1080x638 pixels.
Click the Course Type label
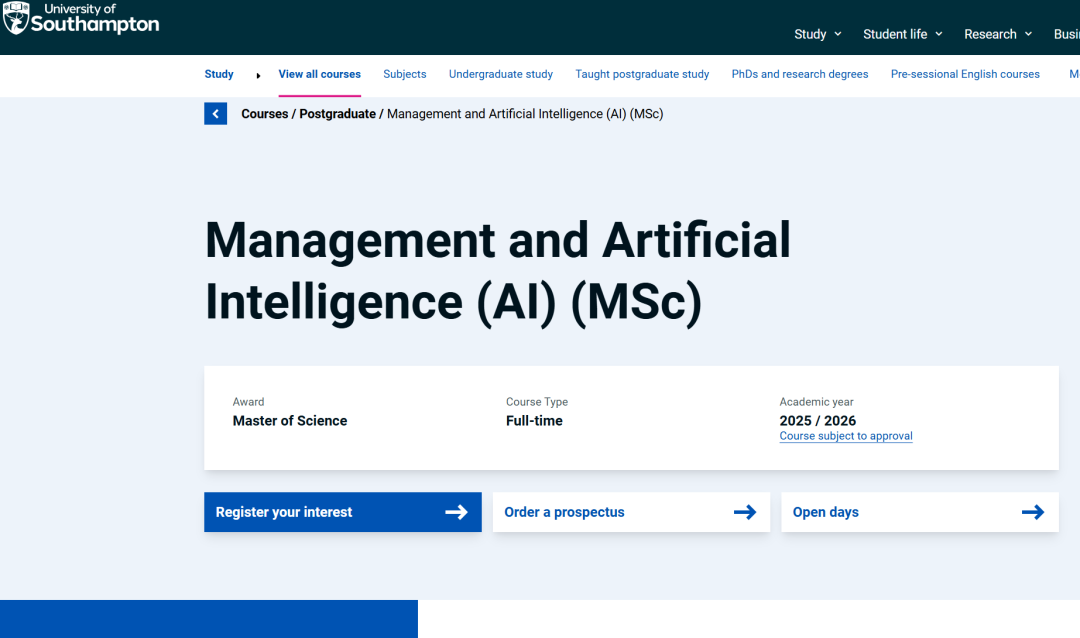click(x=537, y=402)
